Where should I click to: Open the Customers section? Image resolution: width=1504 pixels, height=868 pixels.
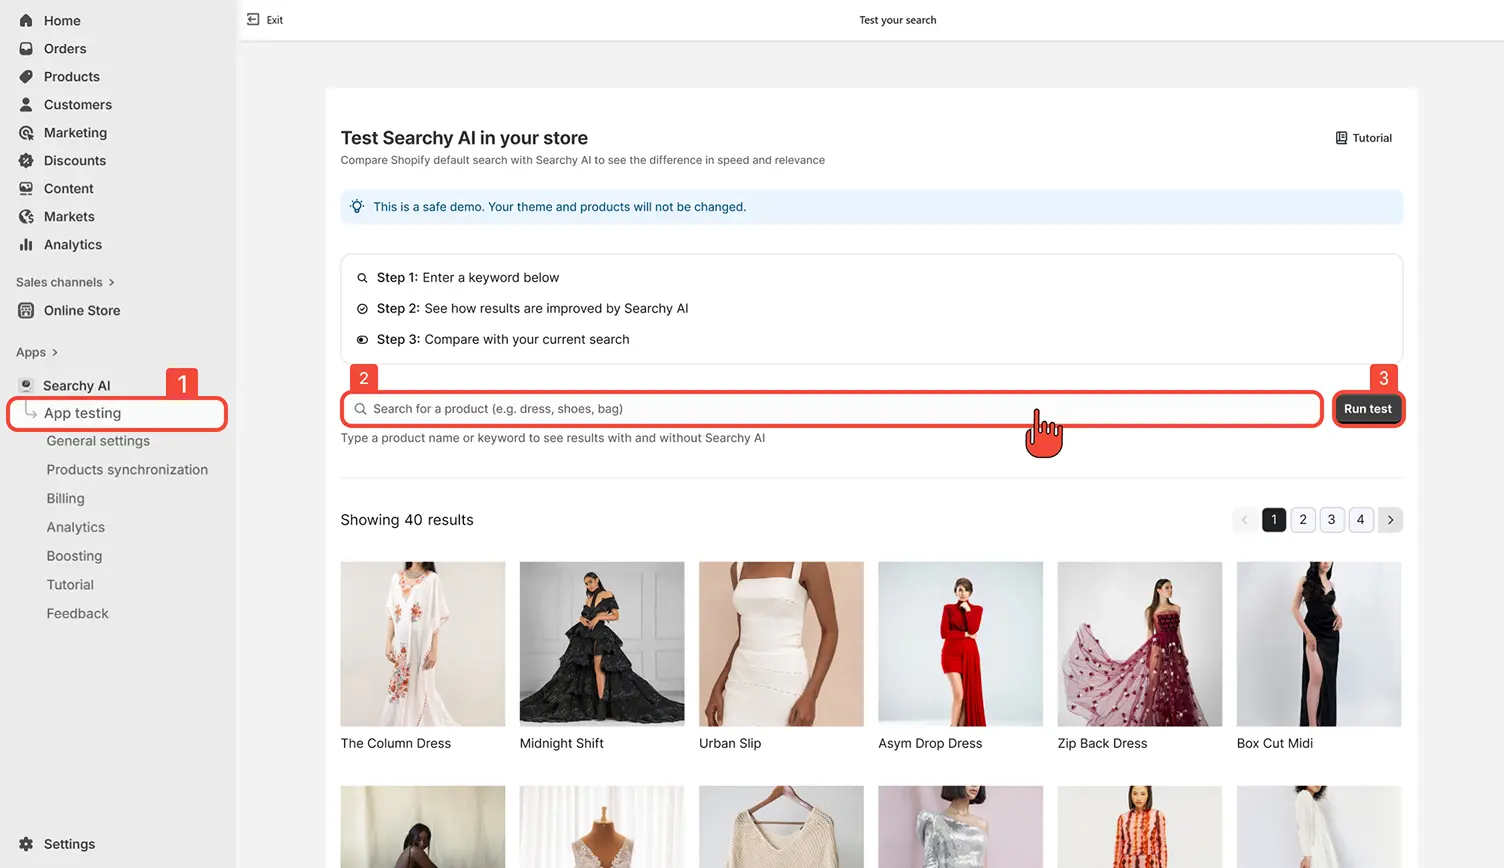click(x=76, y=104)
